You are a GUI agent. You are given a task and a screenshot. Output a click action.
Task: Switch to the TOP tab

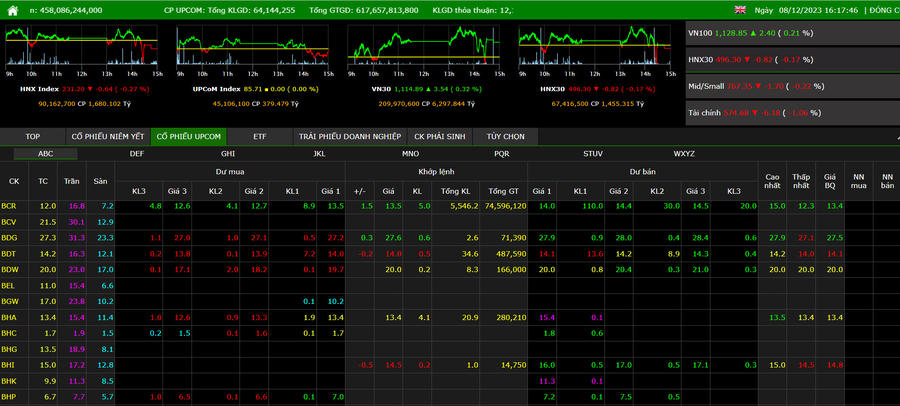point(33,136)
